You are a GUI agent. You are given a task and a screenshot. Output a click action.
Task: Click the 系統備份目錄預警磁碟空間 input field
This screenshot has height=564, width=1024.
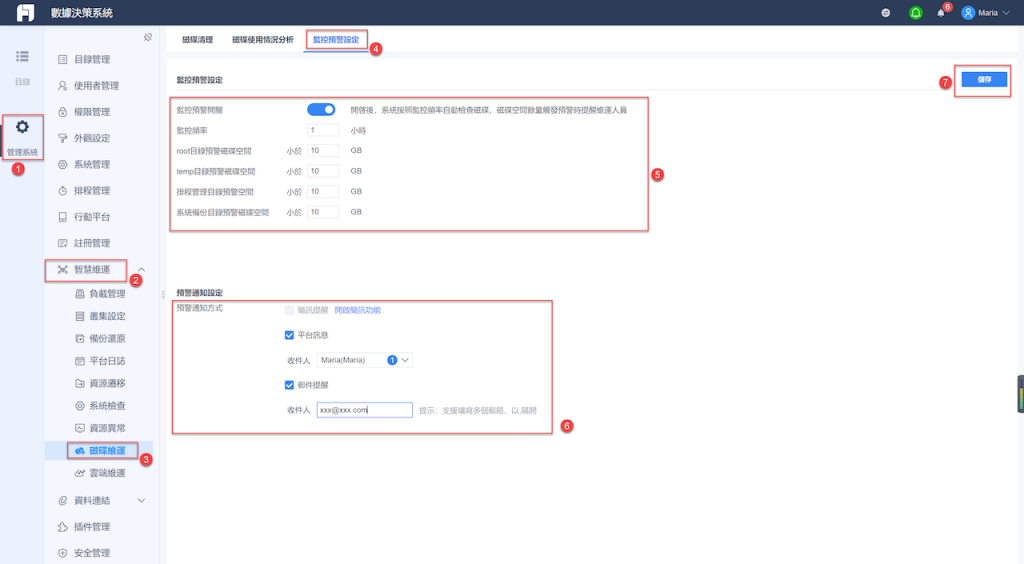323,212
